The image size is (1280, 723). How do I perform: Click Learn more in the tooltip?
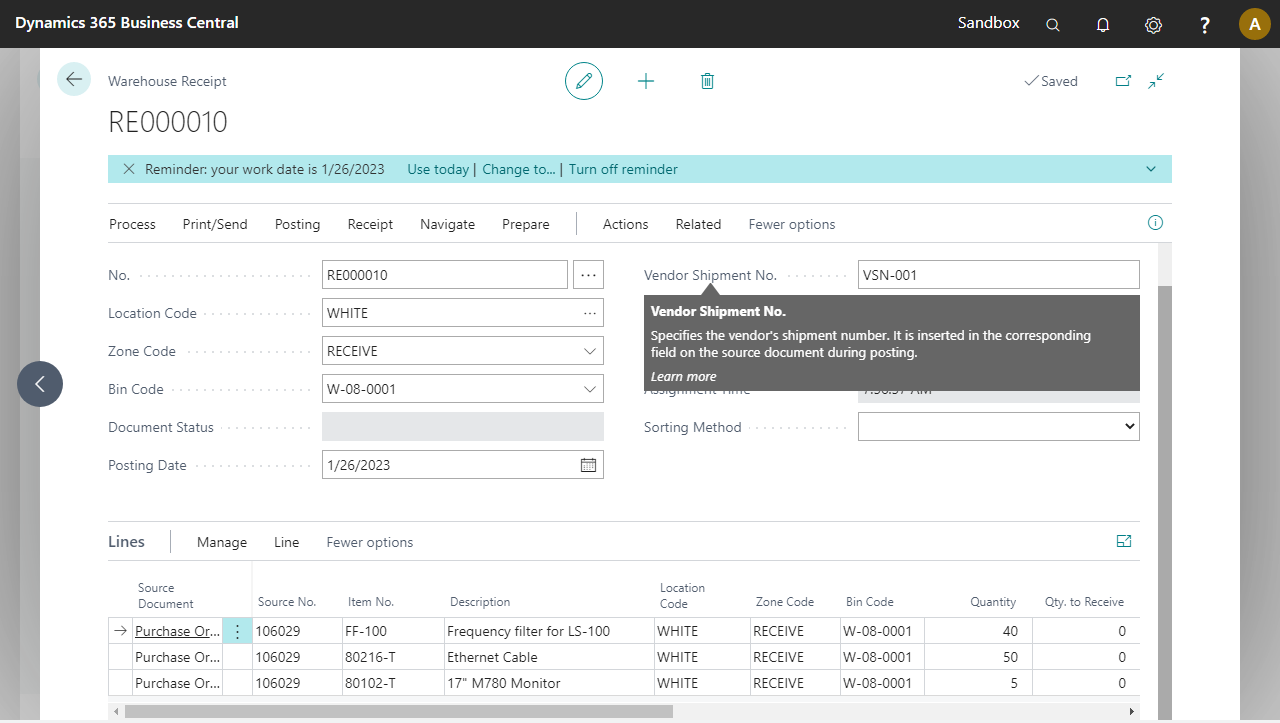[x=683, y=376]
